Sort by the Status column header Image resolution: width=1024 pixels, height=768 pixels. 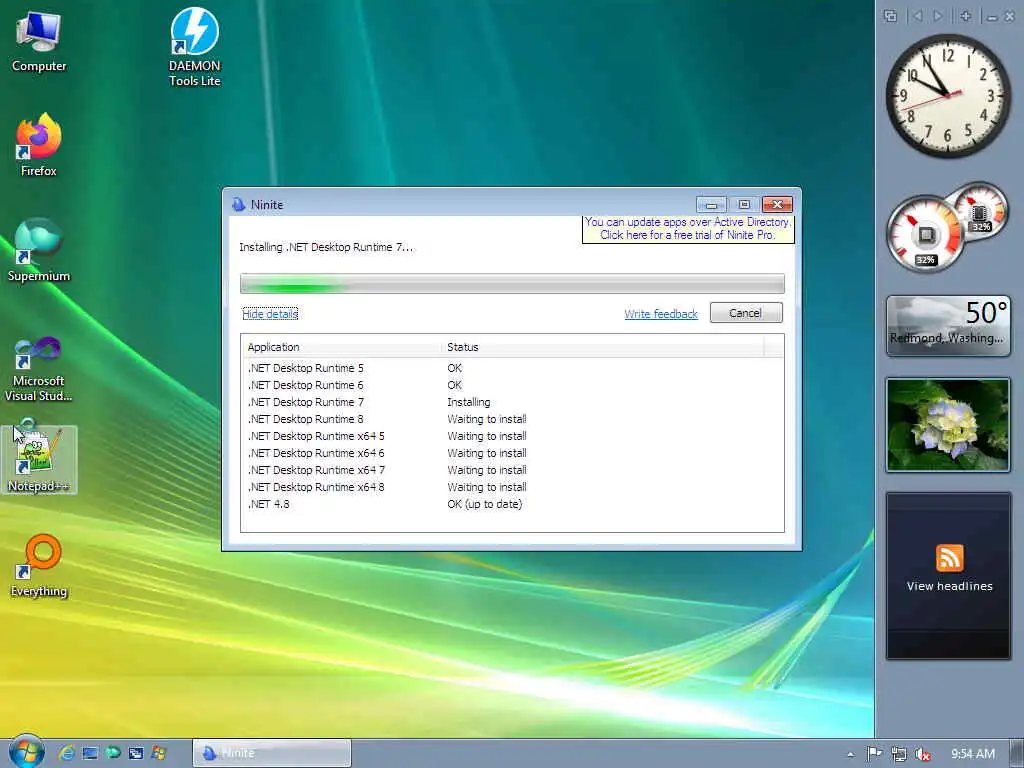click(603, 347)
